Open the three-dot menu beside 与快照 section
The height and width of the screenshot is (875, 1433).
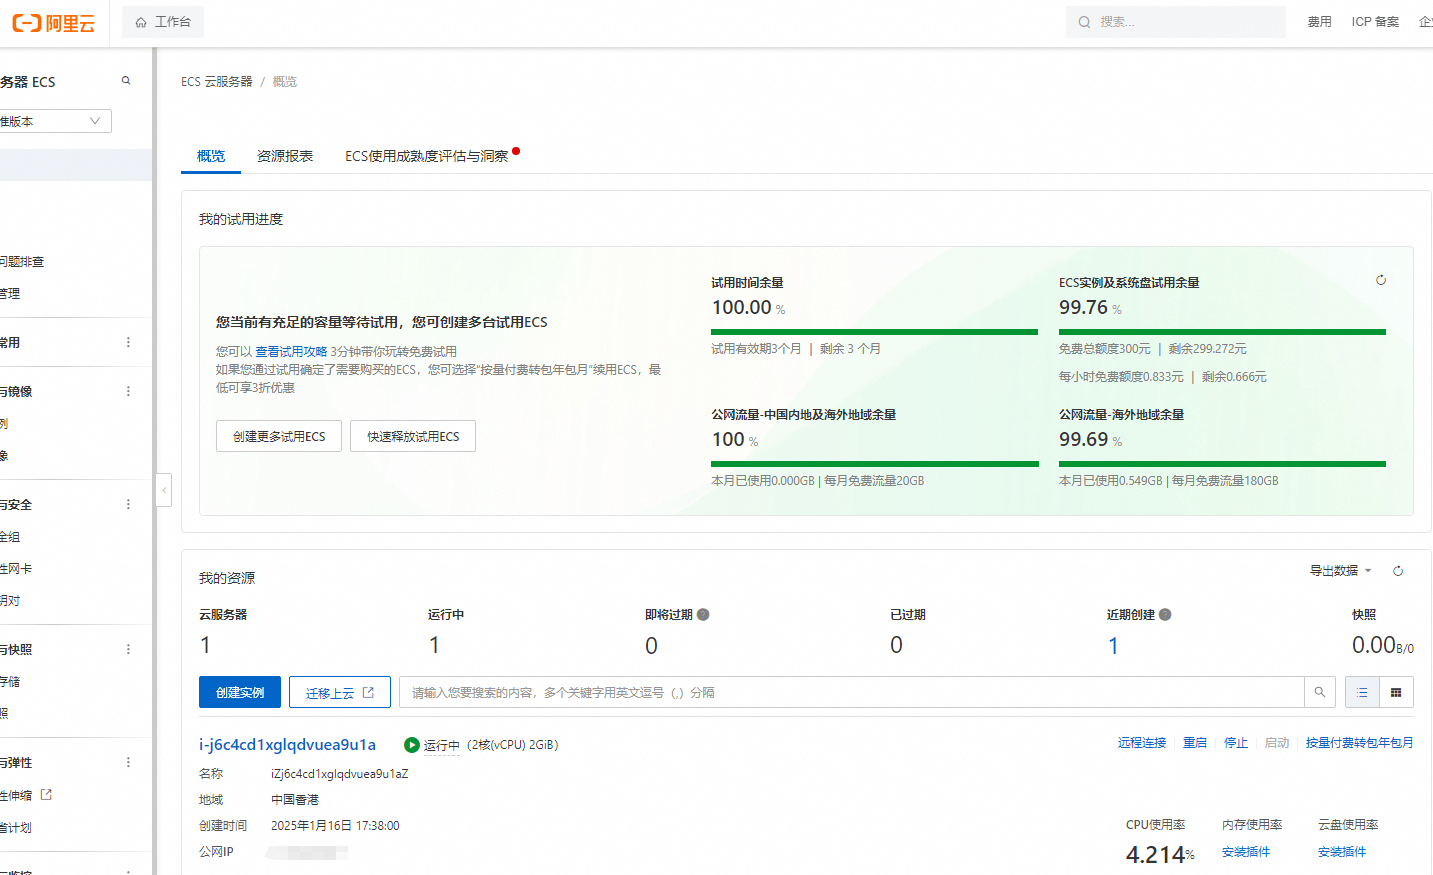(x=128, y=650)
